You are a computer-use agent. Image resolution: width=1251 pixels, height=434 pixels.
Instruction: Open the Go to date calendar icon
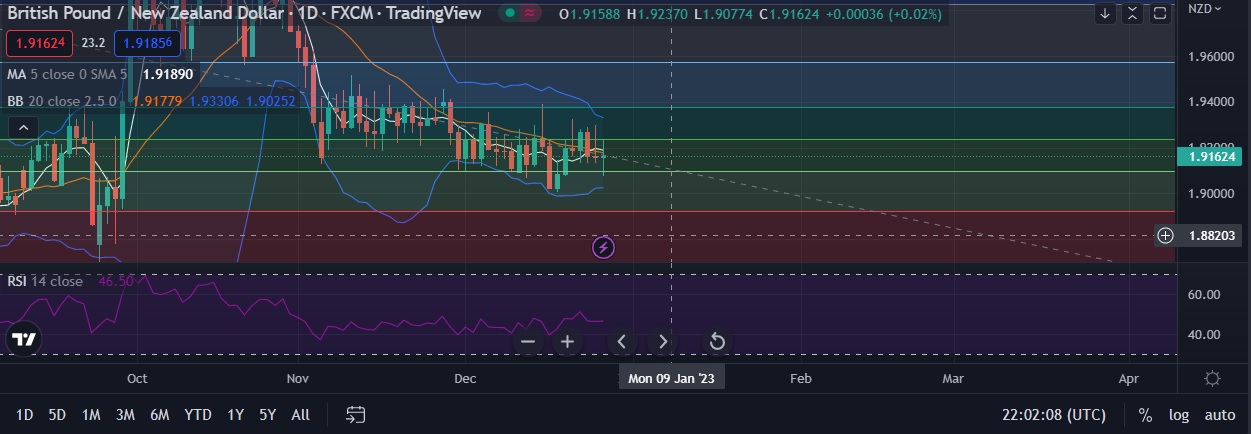pos(356,414)
